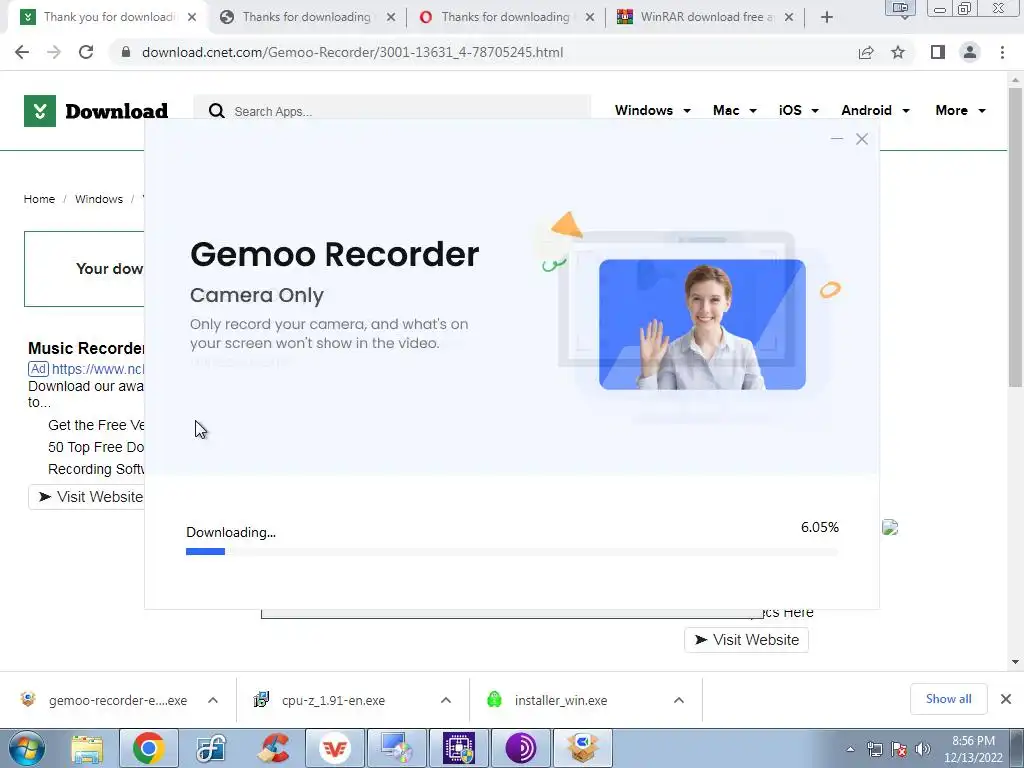This screenshot has width=1024, height=768.
Task: Open Chrome three-dot menu
Action: [1002, 52]
